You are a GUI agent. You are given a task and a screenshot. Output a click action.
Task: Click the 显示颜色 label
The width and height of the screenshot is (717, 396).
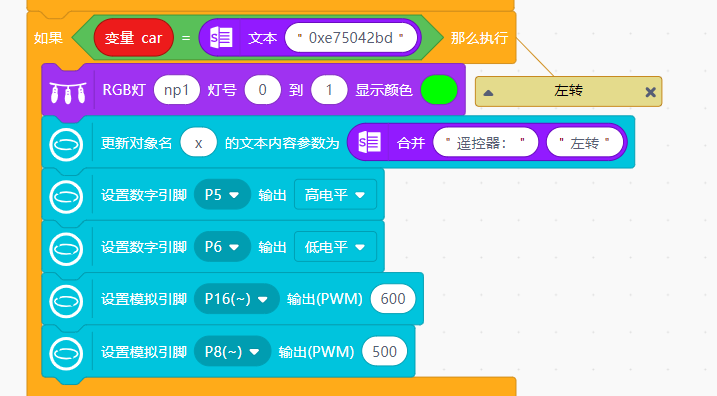pyautogui.click(x=384, y=90)
